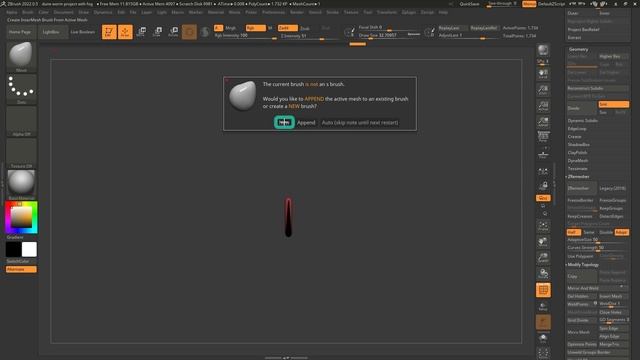The image size is (640, 360).
Task: Toggle the Local symmetry icon
Action: [x=543, y=171]
